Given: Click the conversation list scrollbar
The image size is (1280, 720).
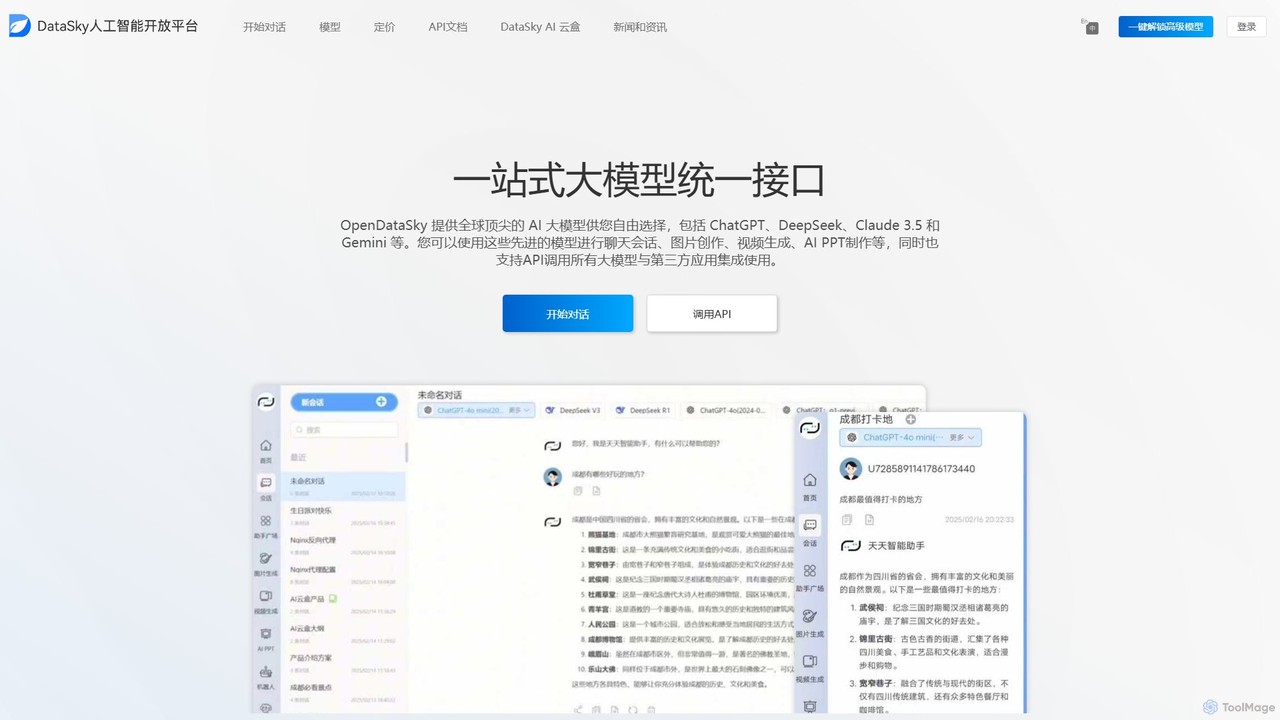Looking at the screenshot, I should 406,452.
